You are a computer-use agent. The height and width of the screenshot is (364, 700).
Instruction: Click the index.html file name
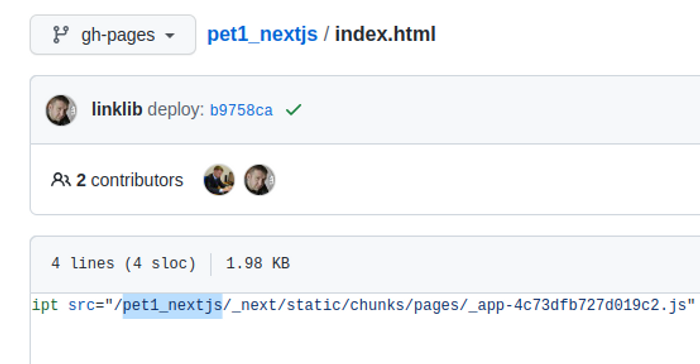click(x=385, y=34)
